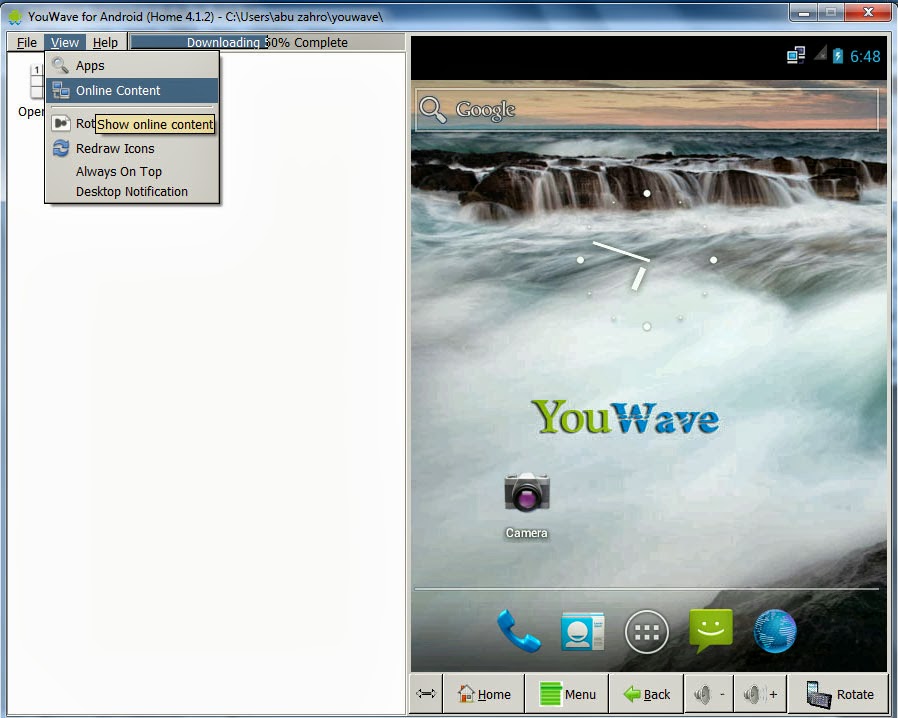Tap the Camera label text

click(526, 533)
